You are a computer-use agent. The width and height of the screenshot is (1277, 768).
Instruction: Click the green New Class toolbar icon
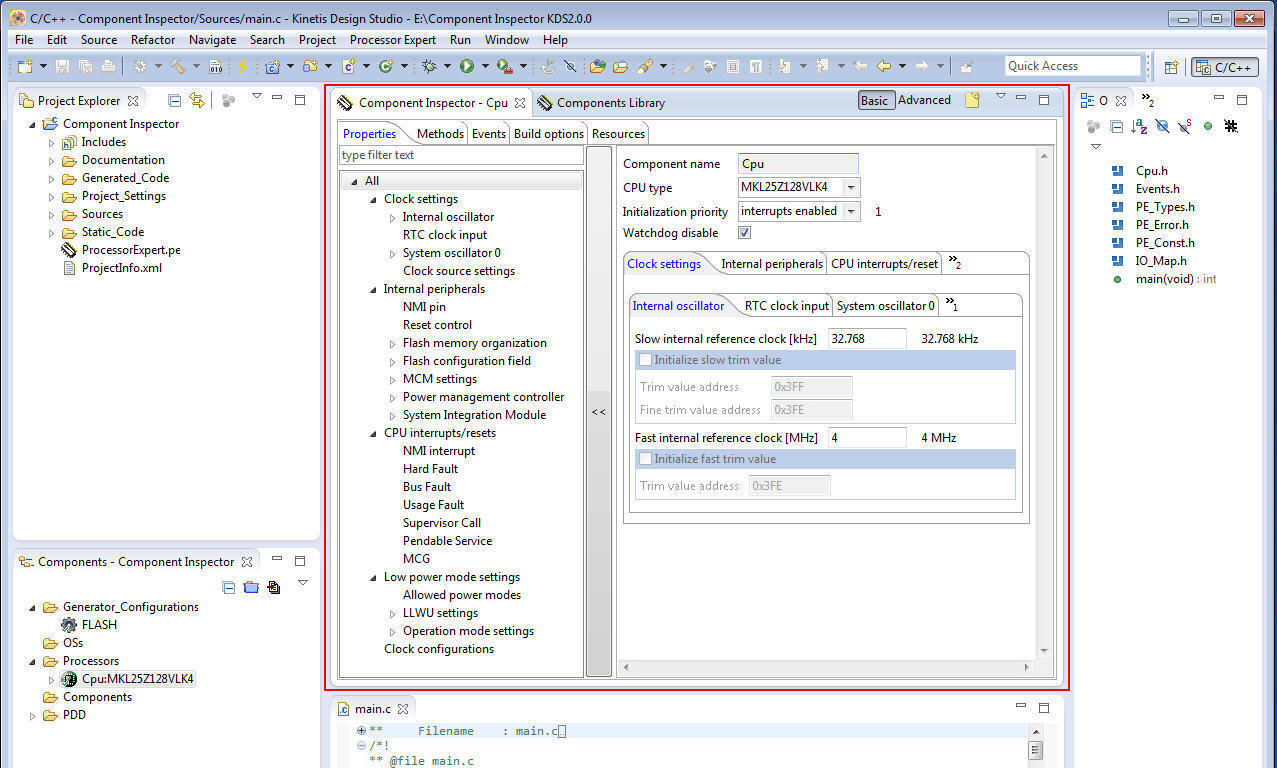click(x=385, y=66)
